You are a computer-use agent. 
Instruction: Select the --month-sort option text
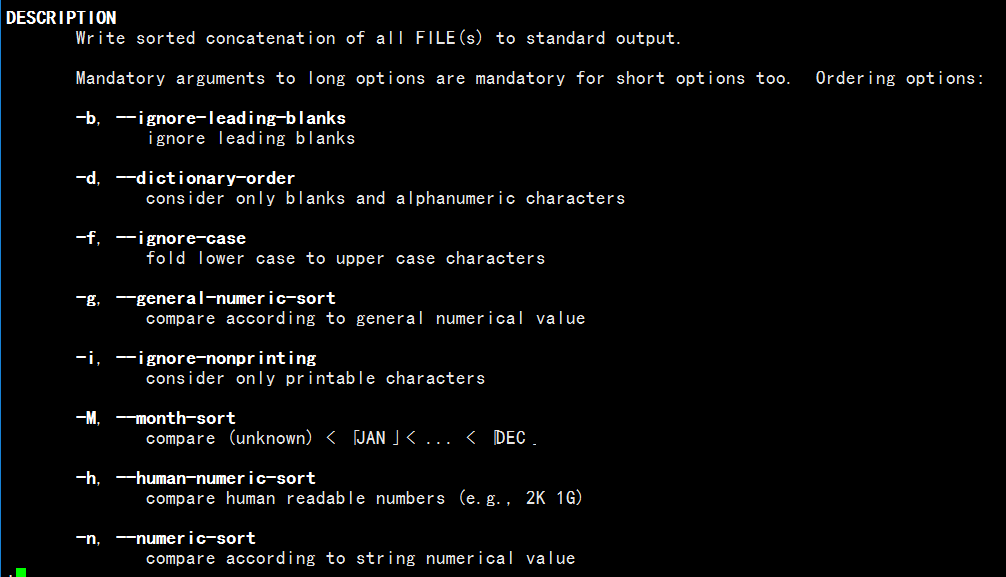point(176,418)
